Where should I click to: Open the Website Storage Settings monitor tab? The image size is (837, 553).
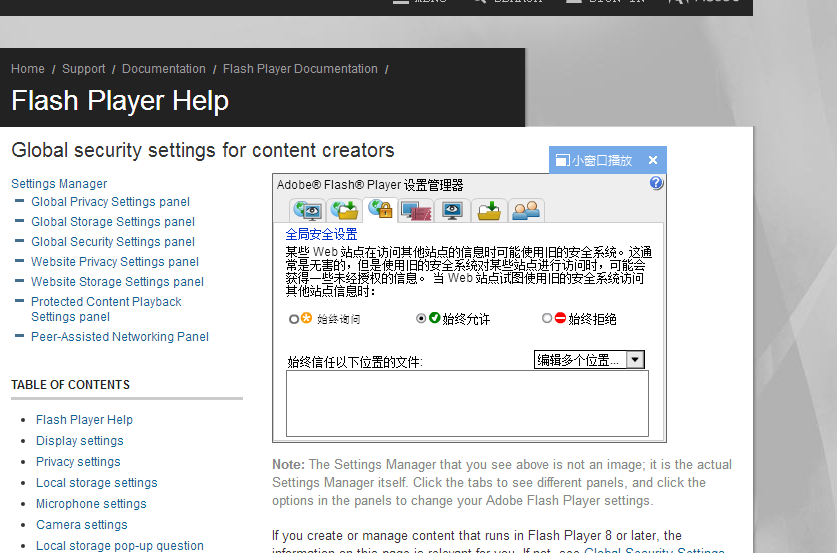[452, 210]
